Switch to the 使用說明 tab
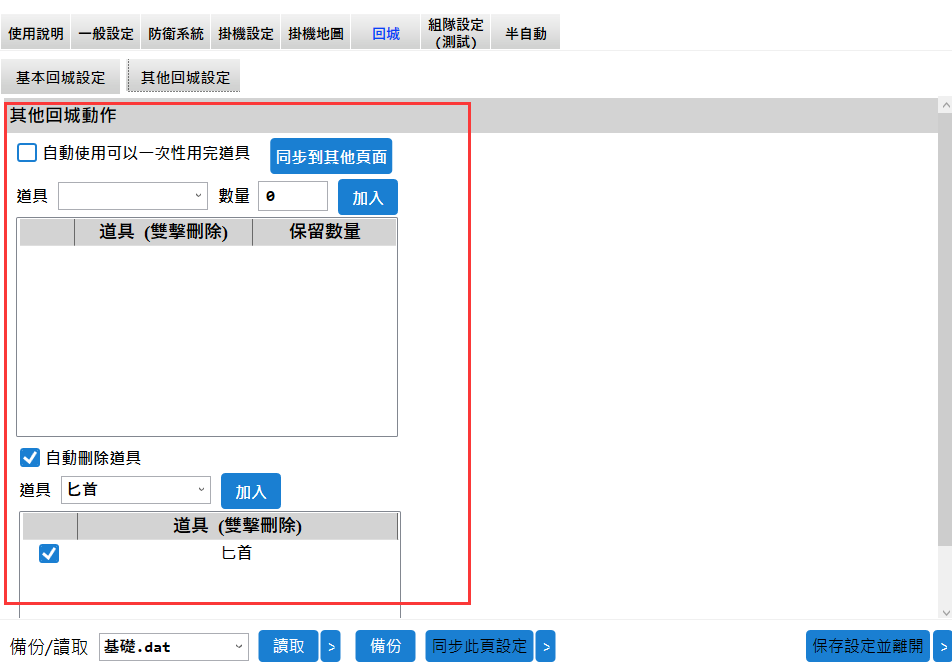This screenshot has width=952, height=671. [35, 31]
